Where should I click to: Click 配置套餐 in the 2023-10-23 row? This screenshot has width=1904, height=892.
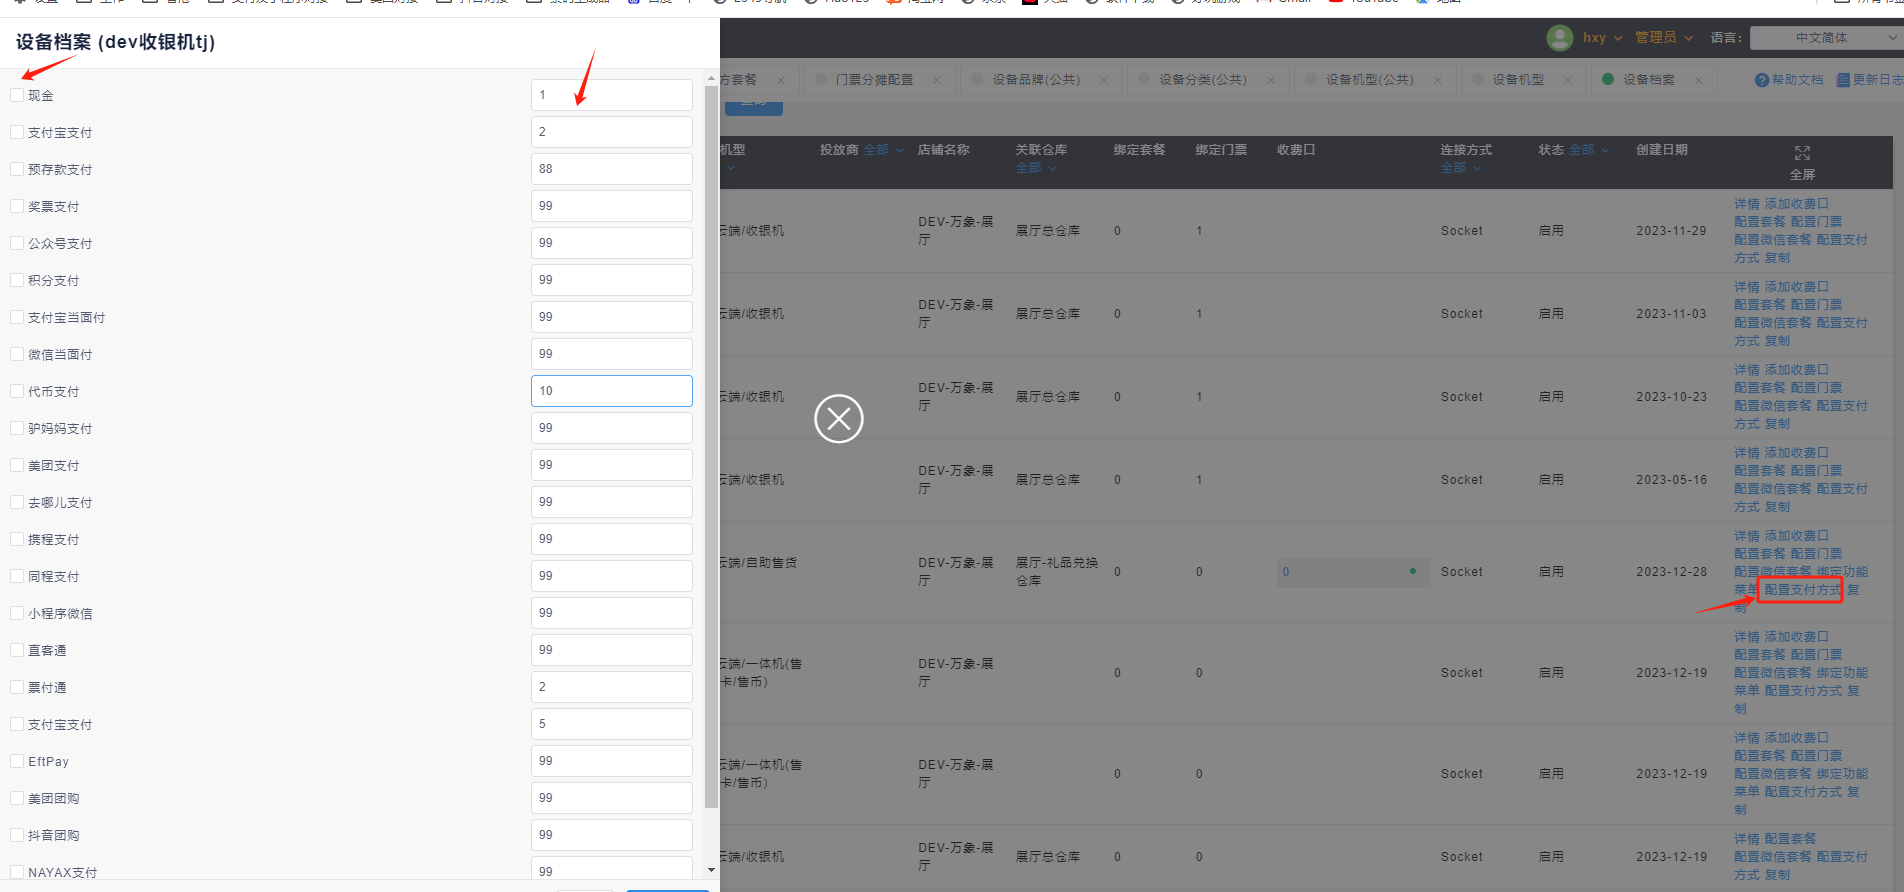(x=1760, y=388)
